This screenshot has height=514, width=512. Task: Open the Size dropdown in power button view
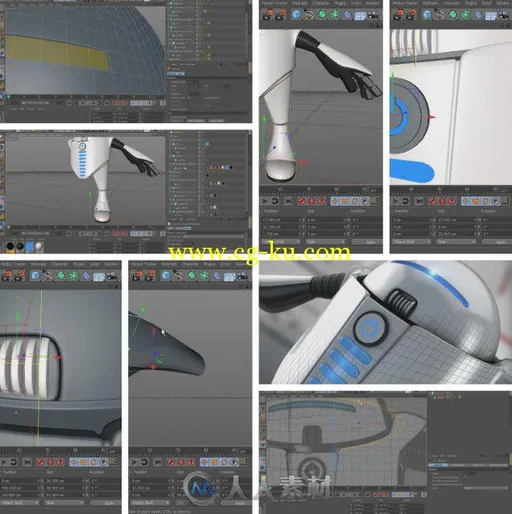[456, 241]
